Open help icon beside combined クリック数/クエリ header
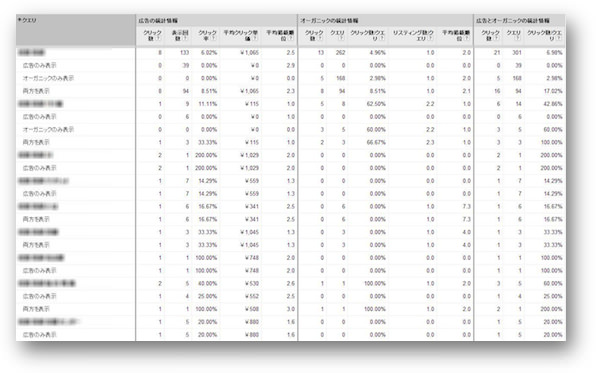Image resolution: width=596 pixels, height=373 pixels. pos(558,38)
